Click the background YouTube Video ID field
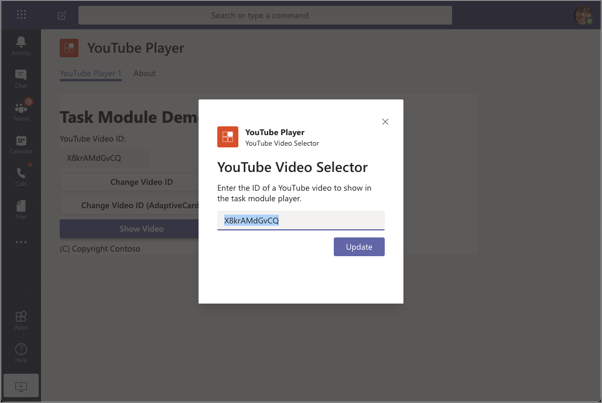The image size is (602, 403). [x=104, y=158]
